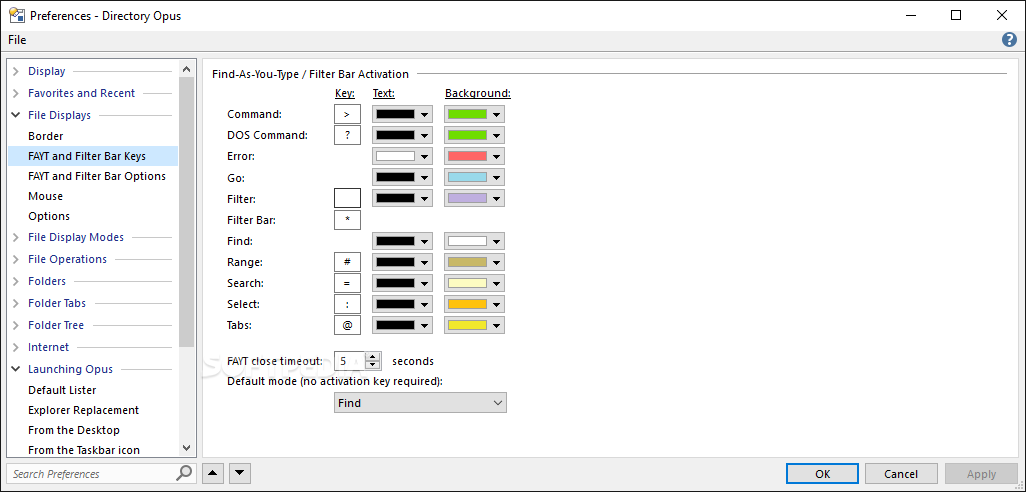This screenshot has width=1026, height=492.
Task: Open Command text color dropdown
Action: pos(402,114)
